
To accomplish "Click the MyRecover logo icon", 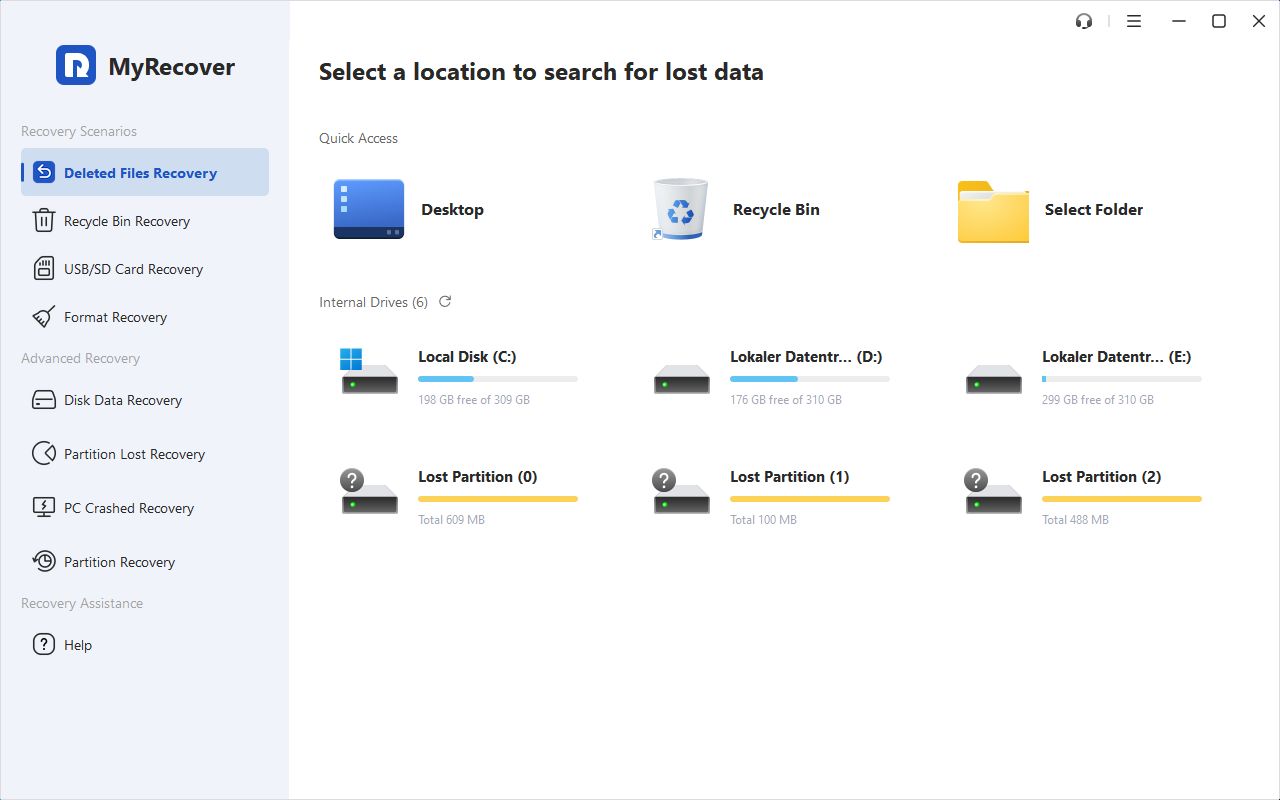I will click(76, 66).
